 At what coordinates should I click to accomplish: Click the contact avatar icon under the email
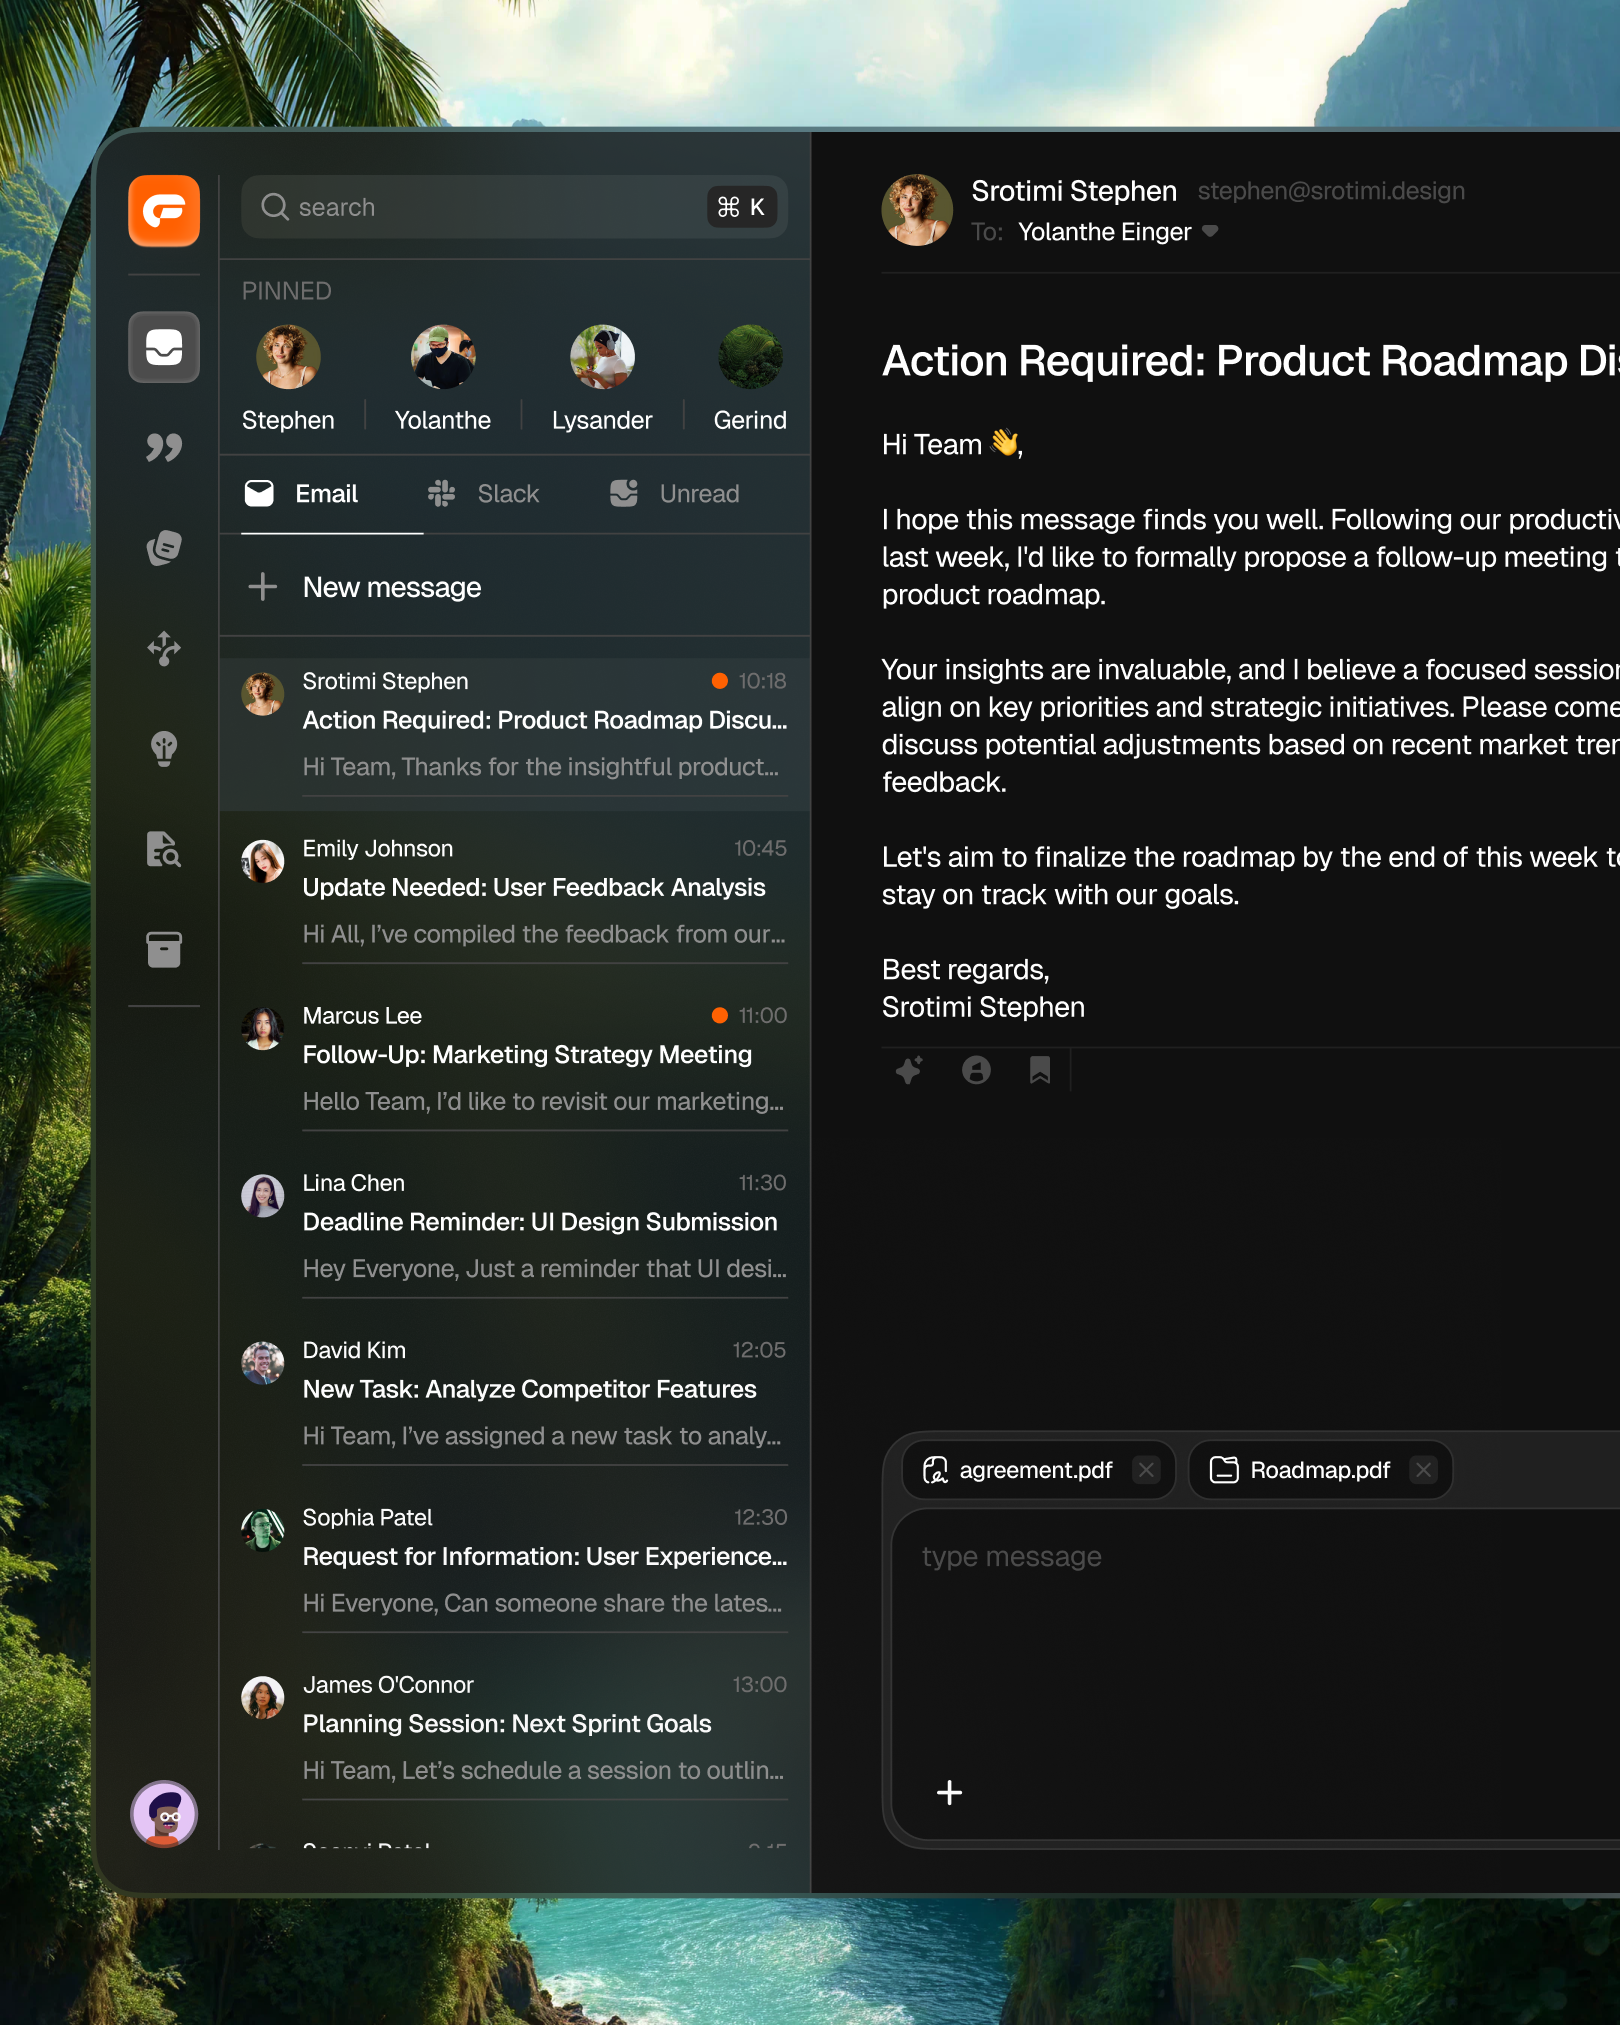(x=976, y=1070)
